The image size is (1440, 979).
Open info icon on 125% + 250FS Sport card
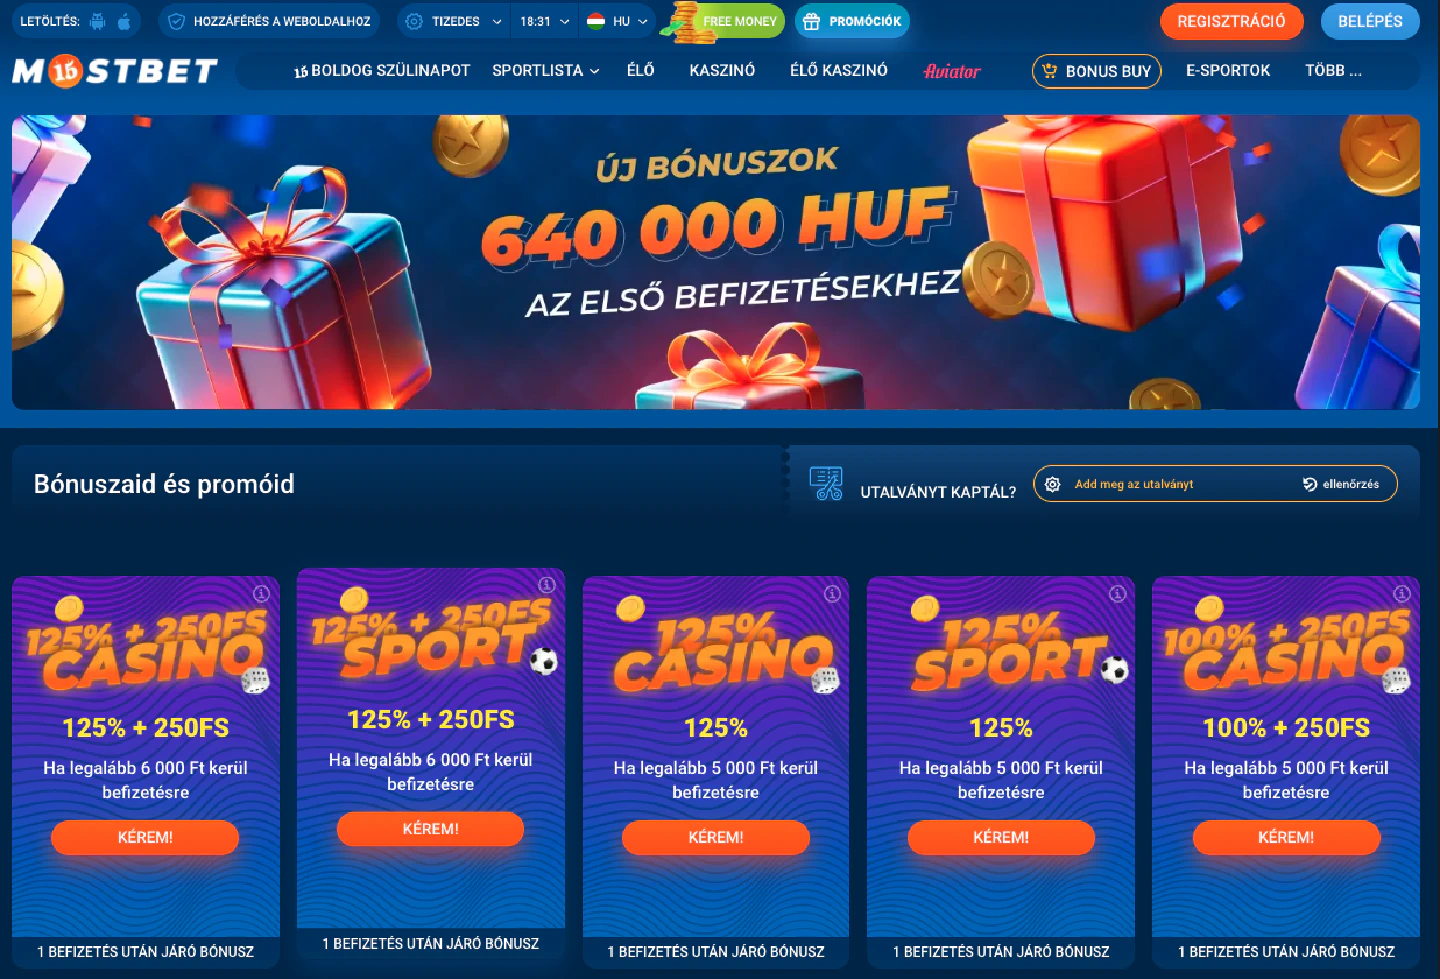point(546,585)
